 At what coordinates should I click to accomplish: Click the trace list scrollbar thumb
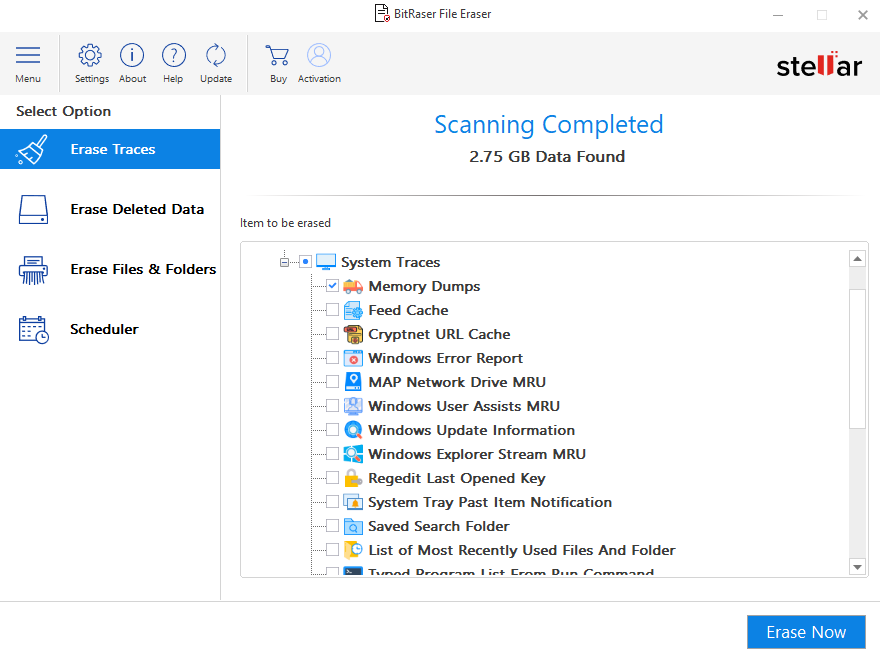tap(857, 359)
